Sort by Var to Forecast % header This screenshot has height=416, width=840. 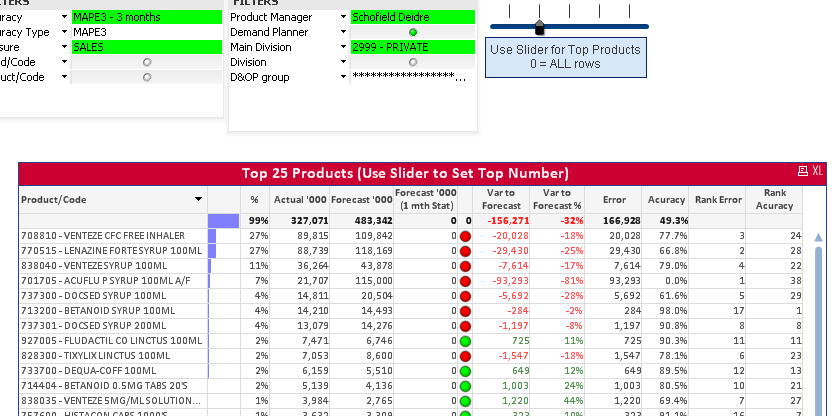tap(557, 199)
